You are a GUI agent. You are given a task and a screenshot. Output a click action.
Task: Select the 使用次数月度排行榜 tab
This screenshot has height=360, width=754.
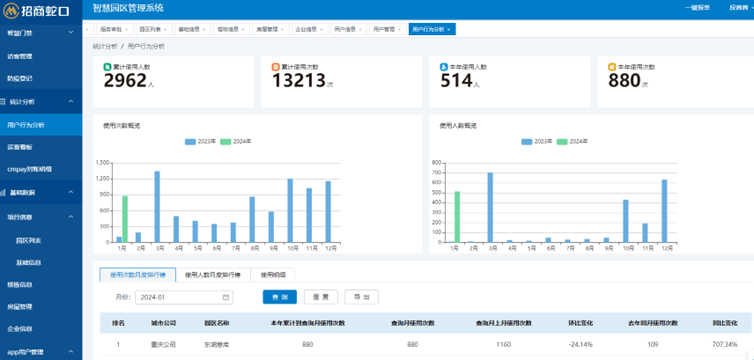point(138,275)
